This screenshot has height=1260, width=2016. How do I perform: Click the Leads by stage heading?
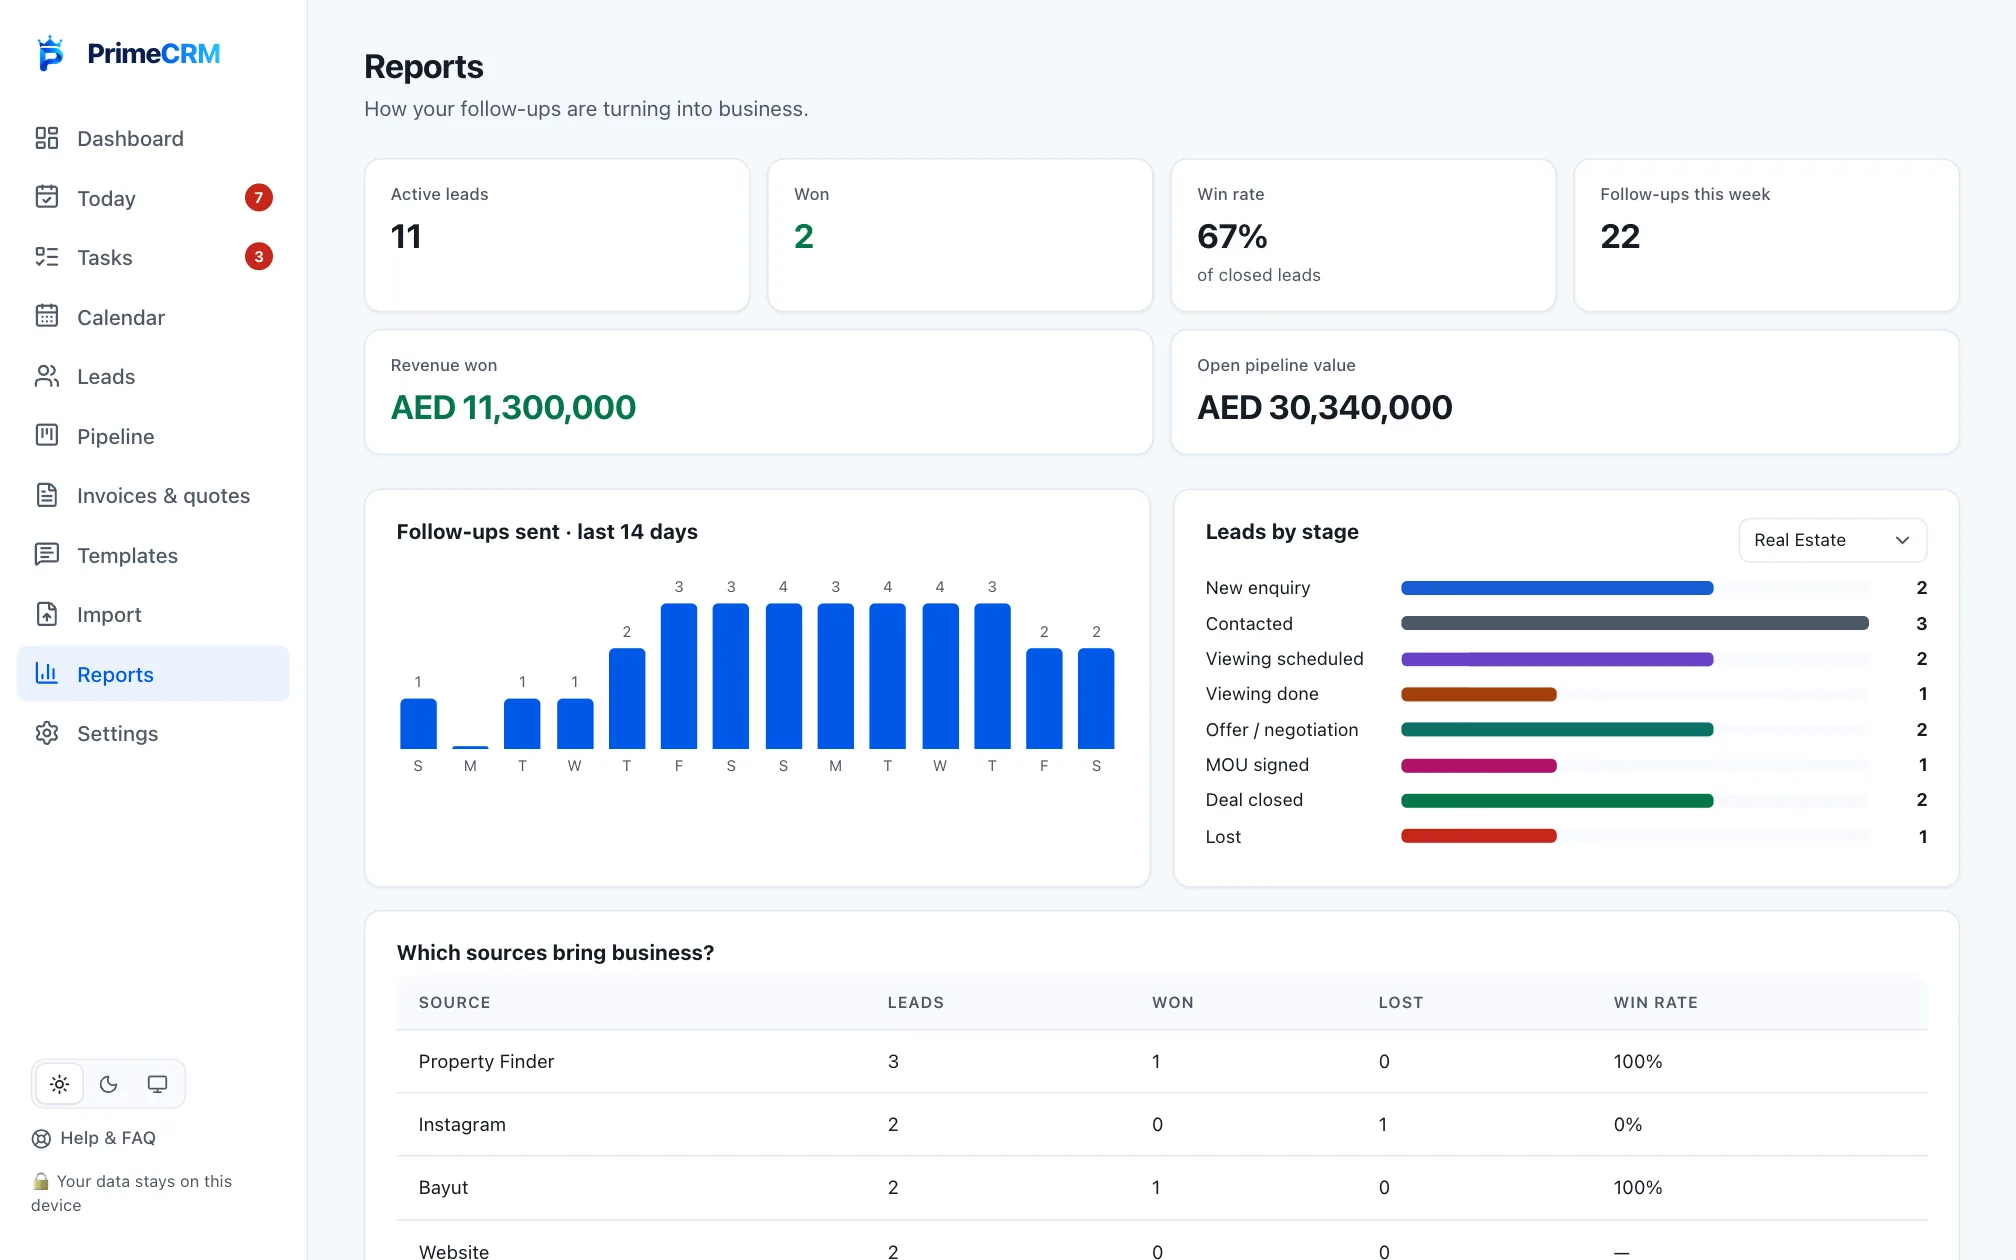(1282, 532)
